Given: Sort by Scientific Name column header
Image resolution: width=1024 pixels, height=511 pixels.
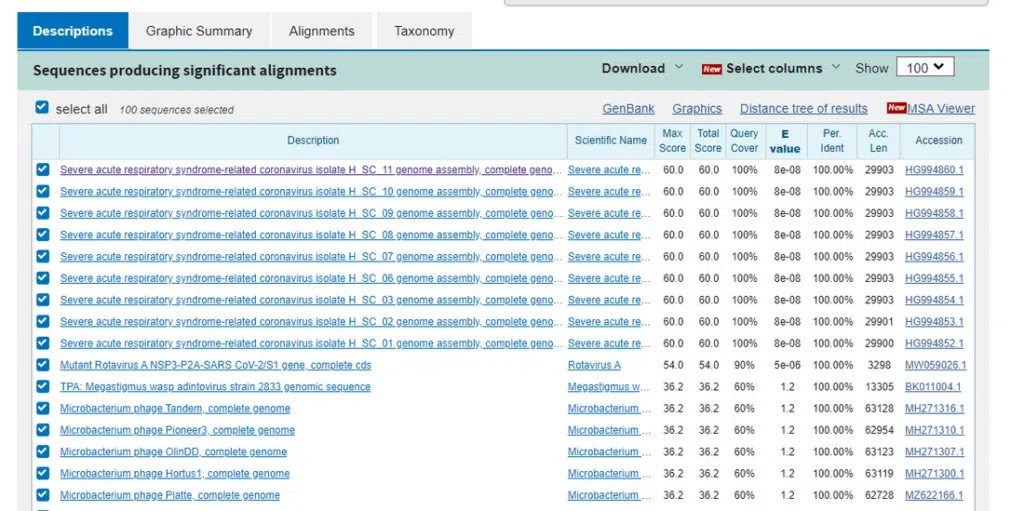Looking at the screenshot, I should (x=611, y=140).
